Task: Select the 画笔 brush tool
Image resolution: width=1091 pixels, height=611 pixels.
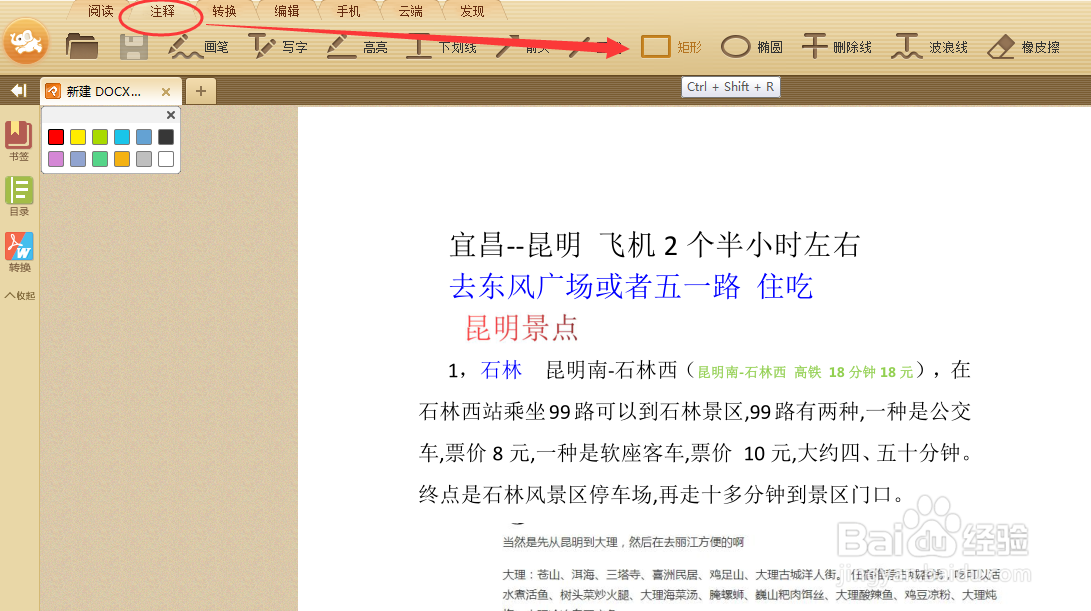Action: click(x=198, y=47)
